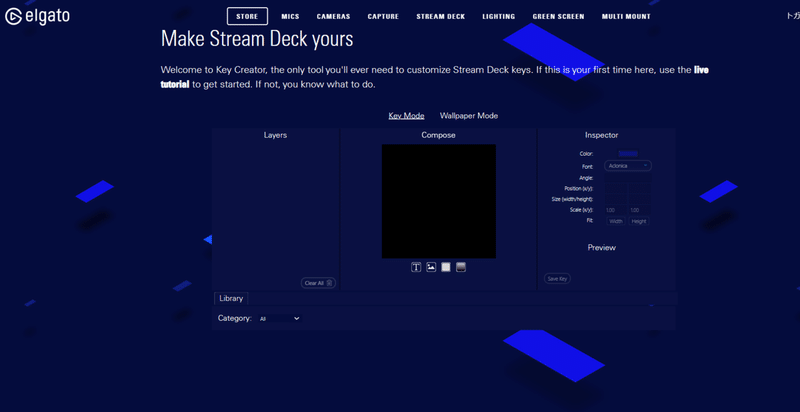The image size is (800, 412).
Task: Focus the Scale y value field
Action: [639, 210]
